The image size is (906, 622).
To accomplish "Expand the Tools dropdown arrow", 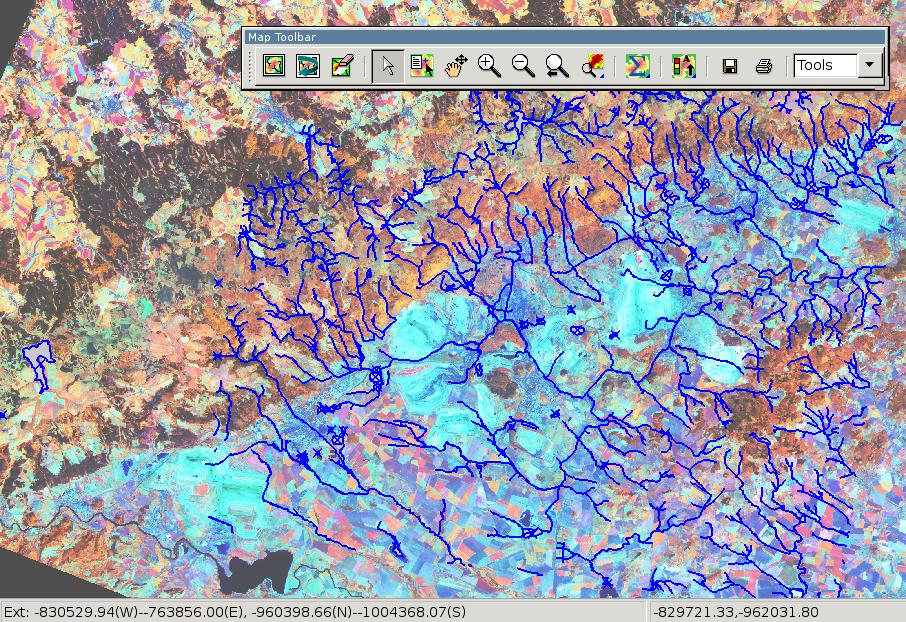I will pyautogui.click(x=870, y=66).
